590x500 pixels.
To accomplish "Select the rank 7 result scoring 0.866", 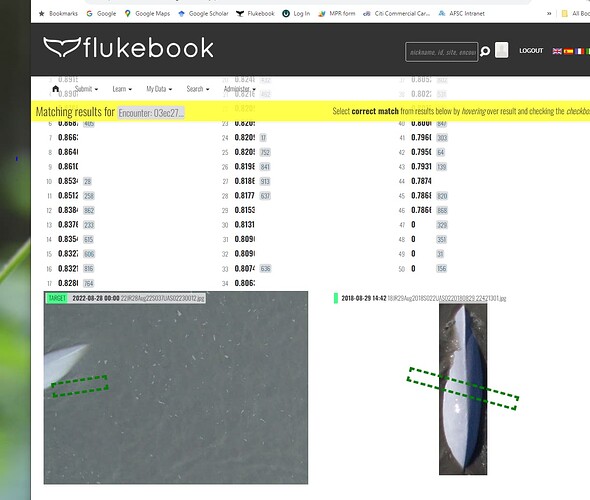I will (x=68, y=138).
